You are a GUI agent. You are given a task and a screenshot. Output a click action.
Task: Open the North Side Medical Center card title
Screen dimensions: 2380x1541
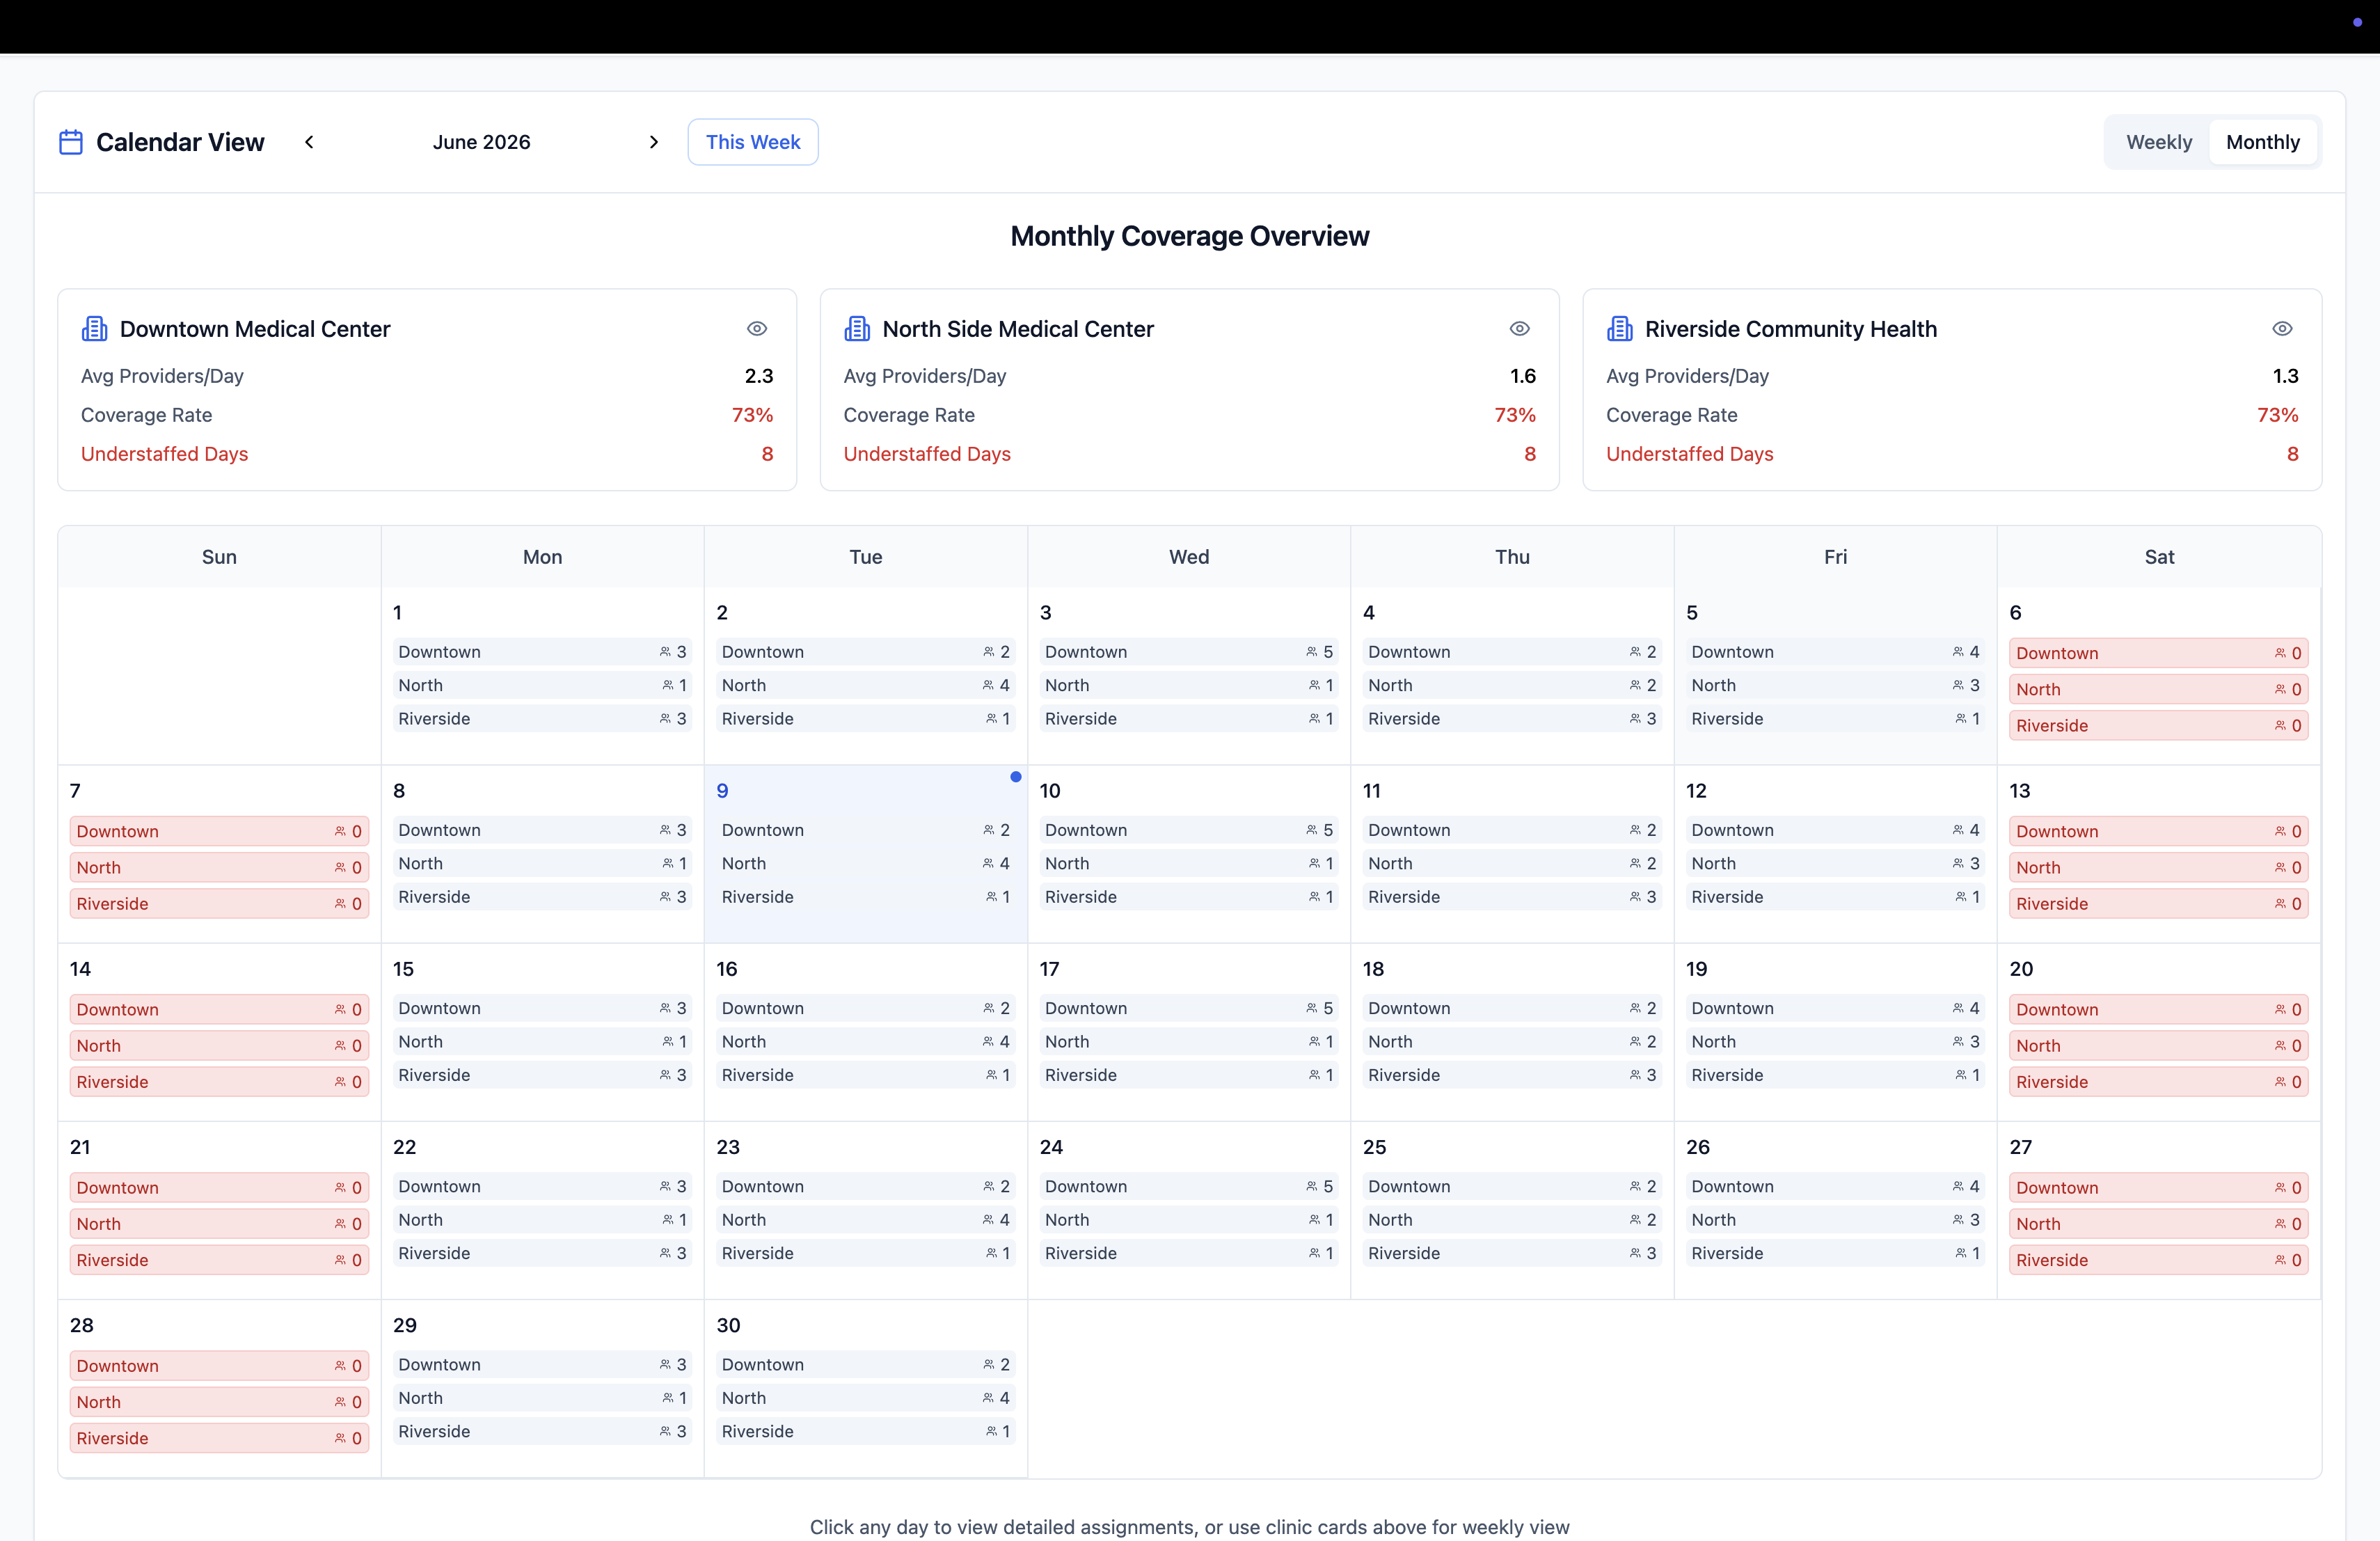(x=1018, y=329)
